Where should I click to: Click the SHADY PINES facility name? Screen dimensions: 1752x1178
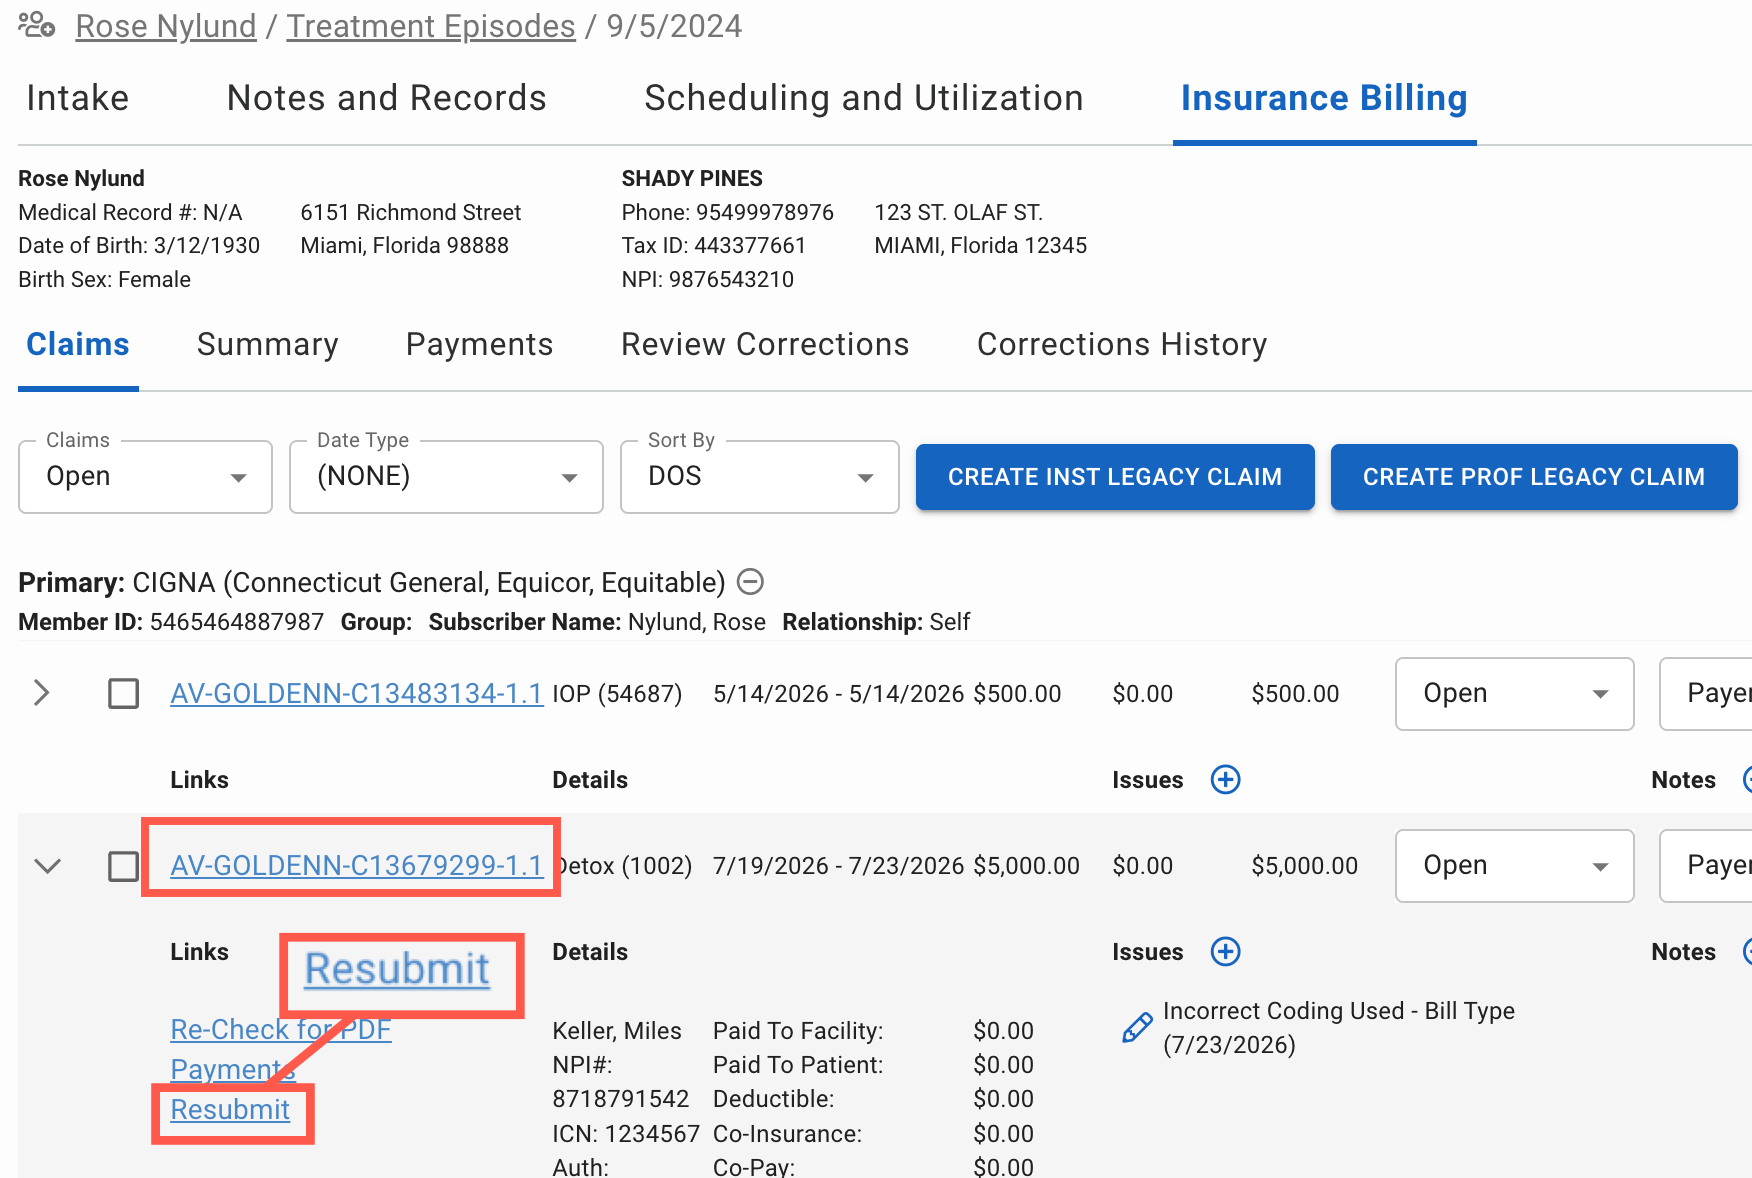[692, 178]
